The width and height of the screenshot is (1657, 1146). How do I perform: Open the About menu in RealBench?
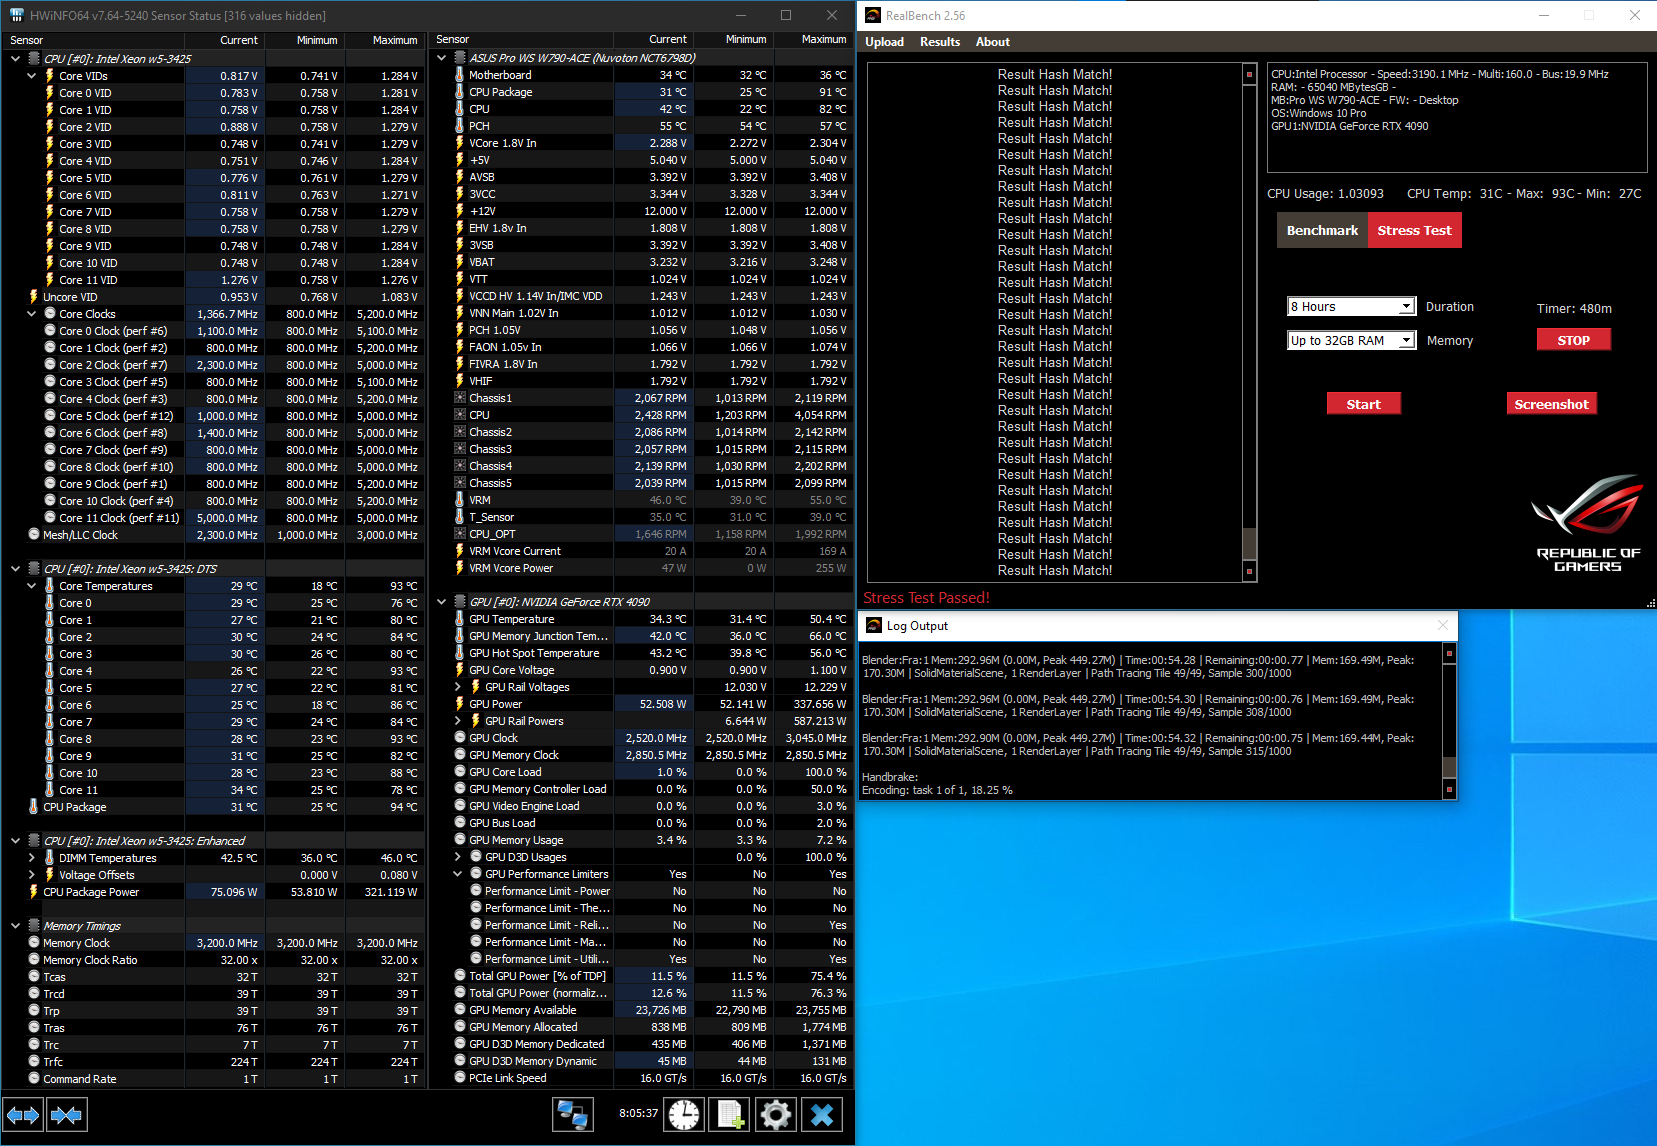point(992,42)
